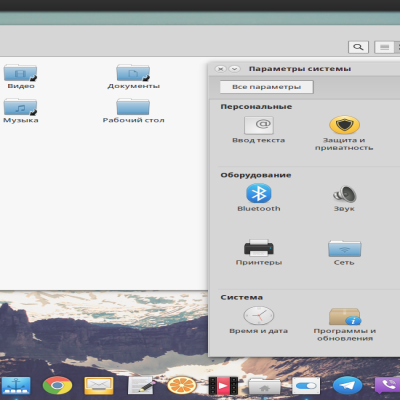Click the Все параметры button
The width and height of the screenshot is (400, 400).
tap(266, 87)
